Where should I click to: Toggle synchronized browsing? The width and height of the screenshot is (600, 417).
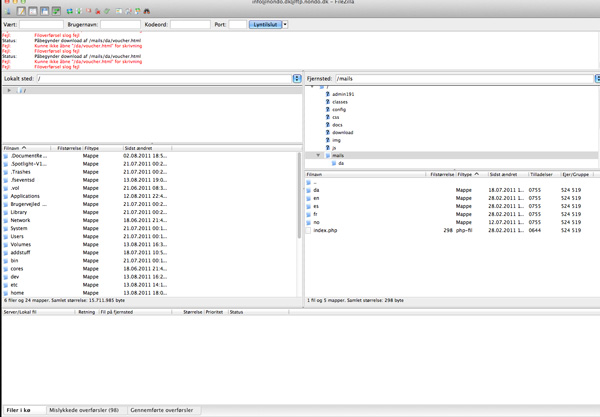tap(137, 11)
